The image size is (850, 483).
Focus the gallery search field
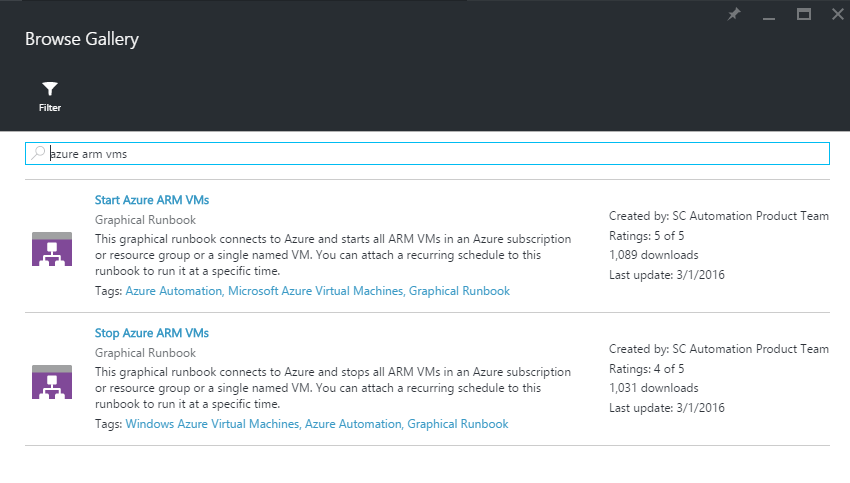[427, 153]
